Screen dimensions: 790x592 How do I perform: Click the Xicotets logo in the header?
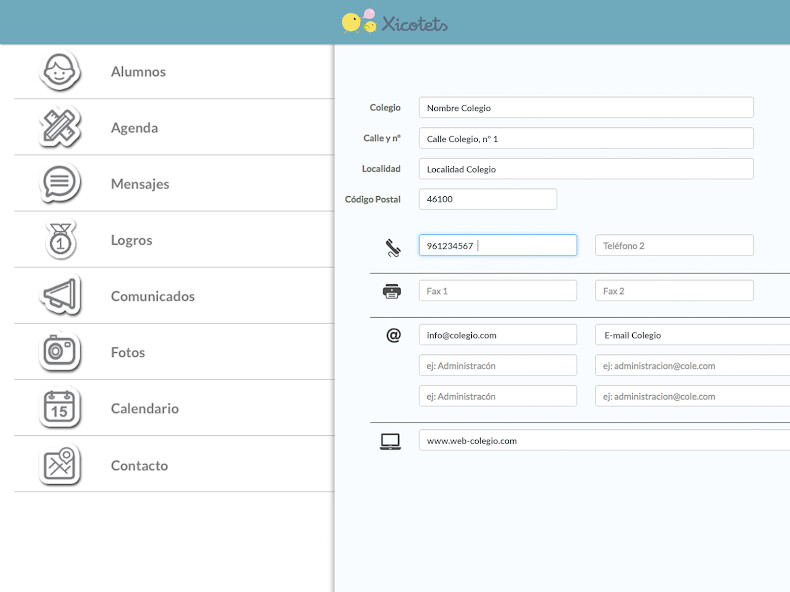pos(394,22)
